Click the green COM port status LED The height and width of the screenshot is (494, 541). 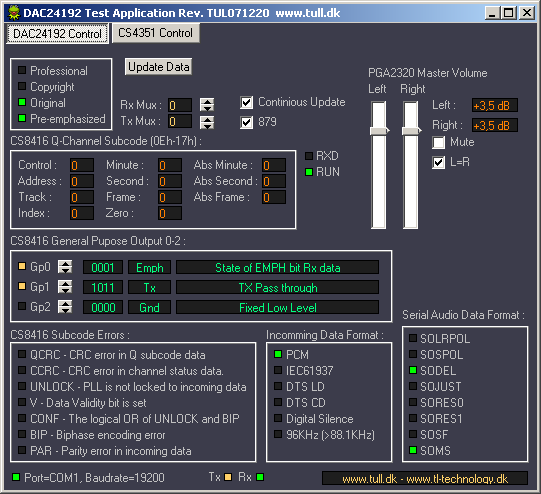16,477
